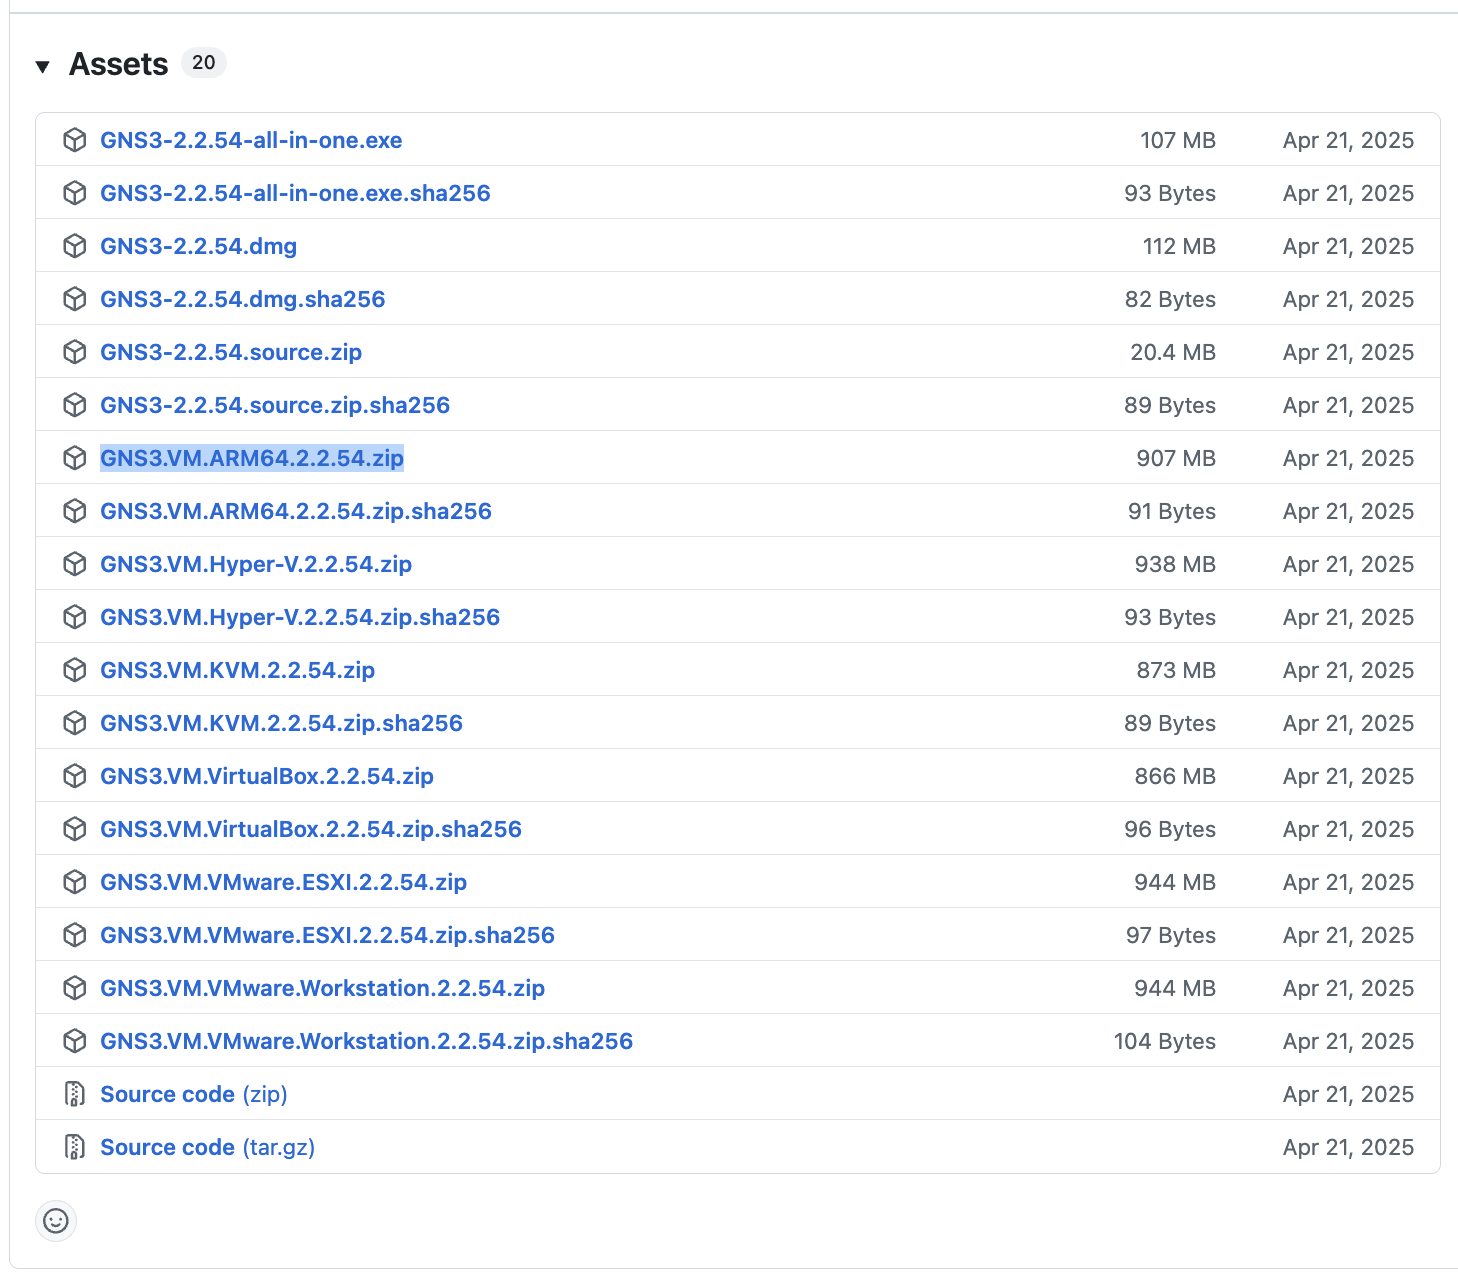Viewport: 1458px width, 1272px height.
Task: Open the emoji reaction picker via the smiley icon
Action: (56, 1221)
